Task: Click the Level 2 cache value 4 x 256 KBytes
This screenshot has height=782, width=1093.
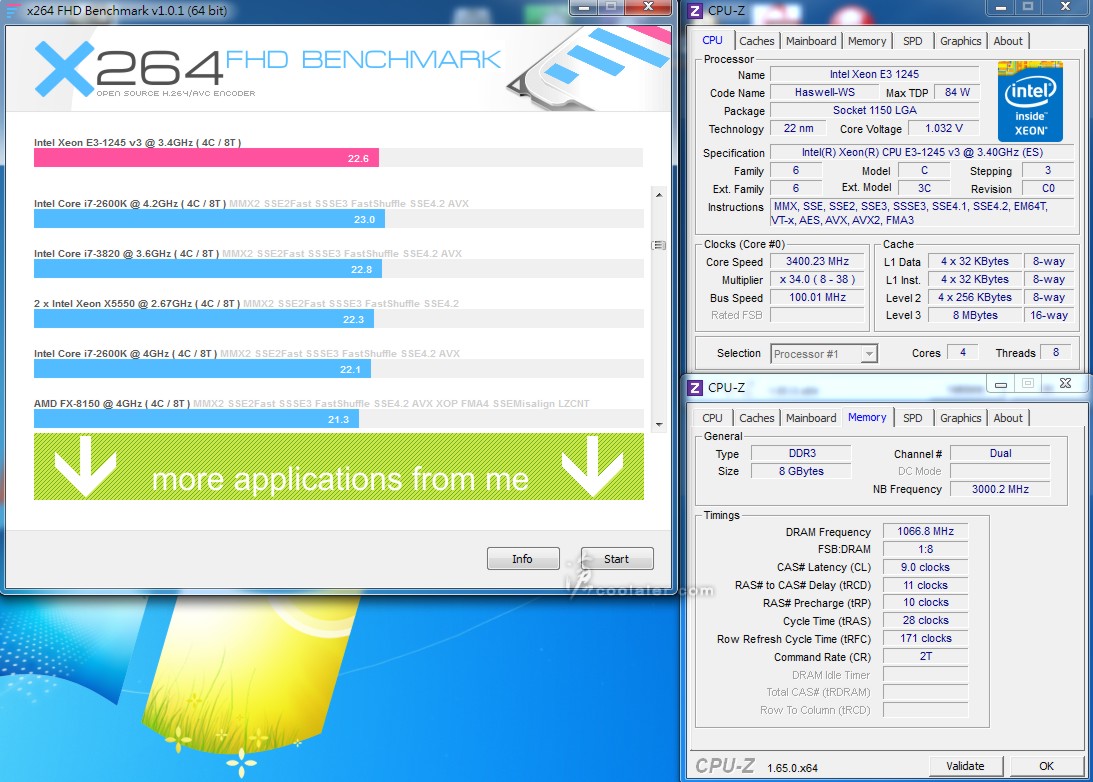Action: coord(975,298)
